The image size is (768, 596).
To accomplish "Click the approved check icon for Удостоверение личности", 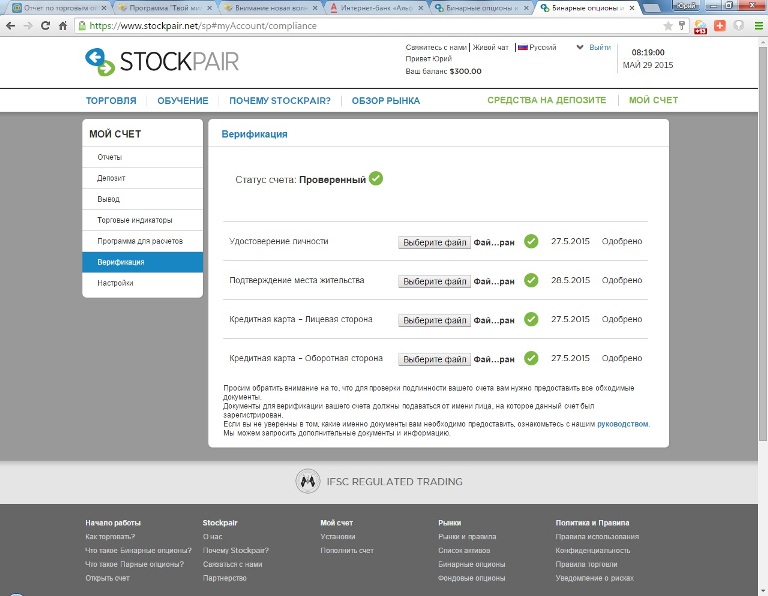I will click(x=531, y=241).
